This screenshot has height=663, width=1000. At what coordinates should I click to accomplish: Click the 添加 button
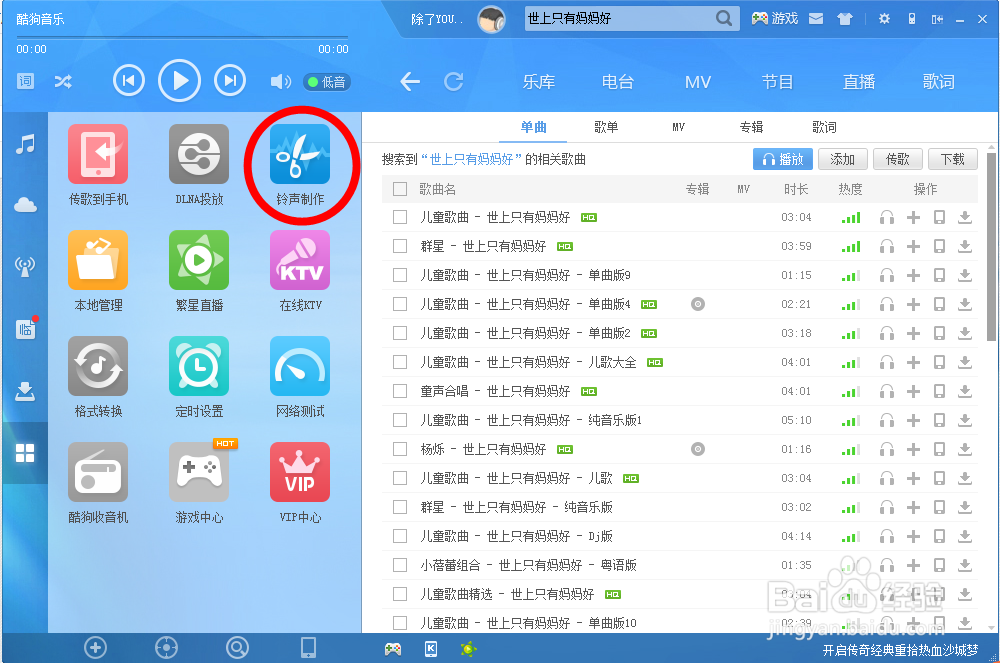842,159
